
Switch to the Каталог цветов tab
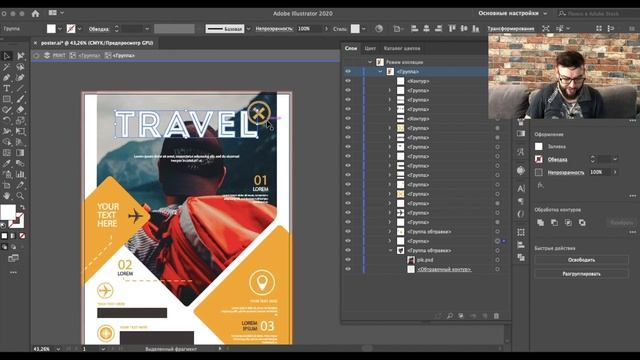point(402,48)
